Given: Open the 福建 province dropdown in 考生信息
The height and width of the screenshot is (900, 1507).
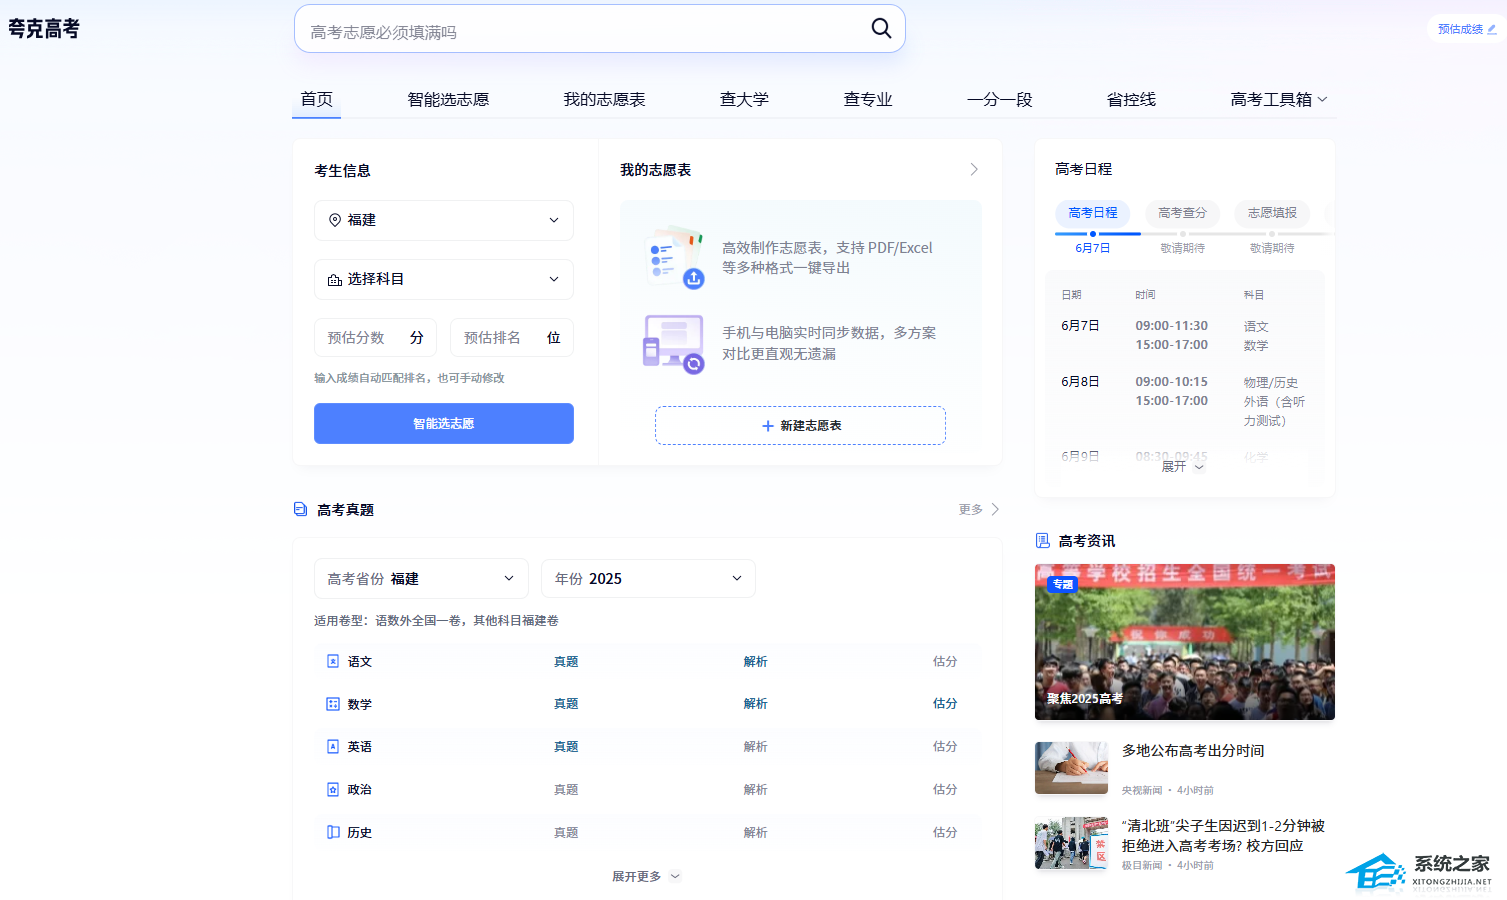Looking at the screenshot, I should [x=443, y=220].
